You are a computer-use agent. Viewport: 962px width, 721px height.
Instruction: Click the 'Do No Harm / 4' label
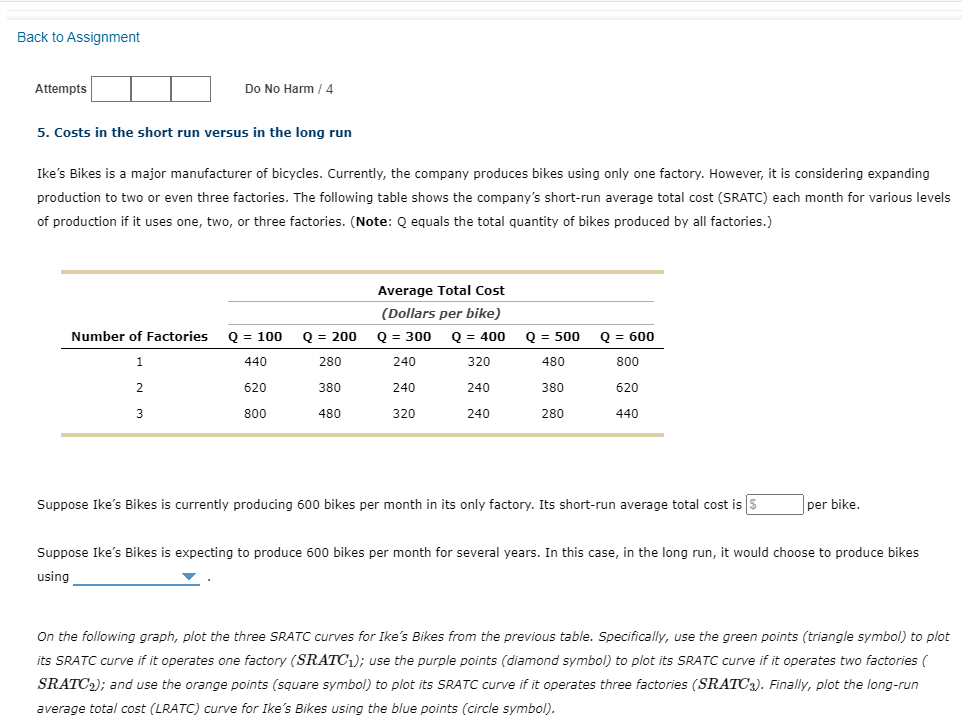pos(289,89)
